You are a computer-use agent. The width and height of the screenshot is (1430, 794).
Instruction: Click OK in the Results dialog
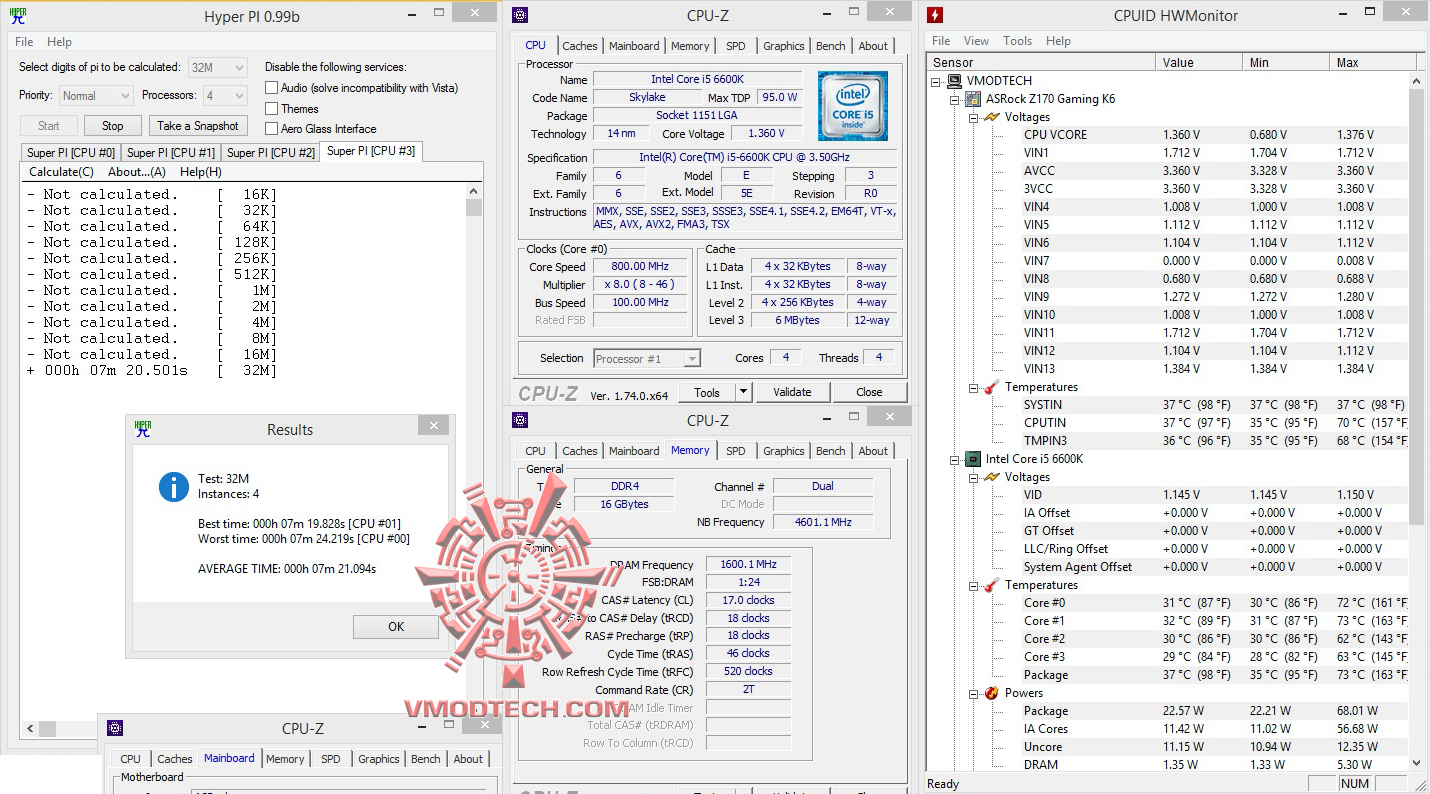coord(396,626)
